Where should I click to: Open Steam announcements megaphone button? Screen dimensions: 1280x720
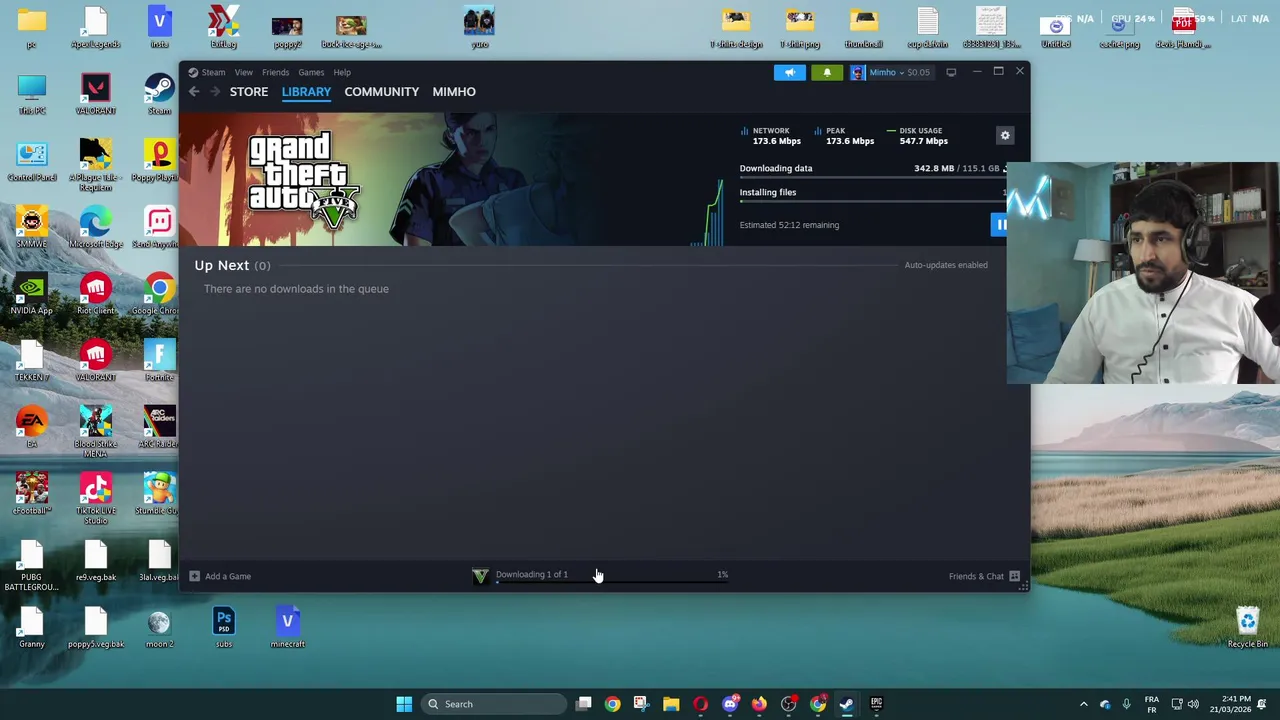789,72
